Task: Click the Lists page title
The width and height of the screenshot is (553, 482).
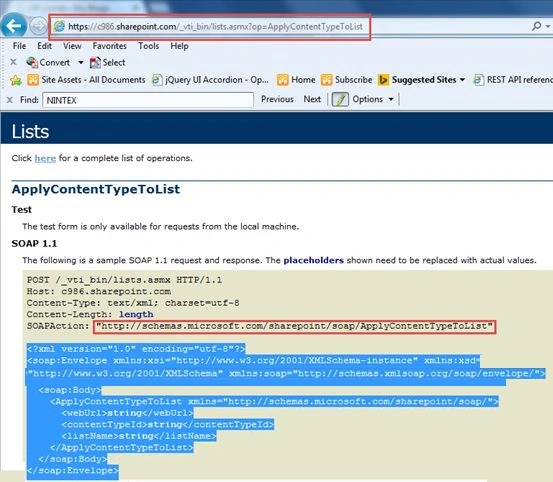Action: point(30,132)
